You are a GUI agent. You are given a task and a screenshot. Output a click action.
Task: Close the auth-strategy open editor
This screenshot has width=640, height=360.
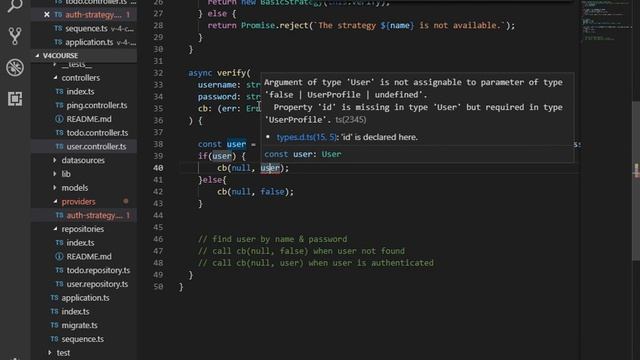point(47,15)
